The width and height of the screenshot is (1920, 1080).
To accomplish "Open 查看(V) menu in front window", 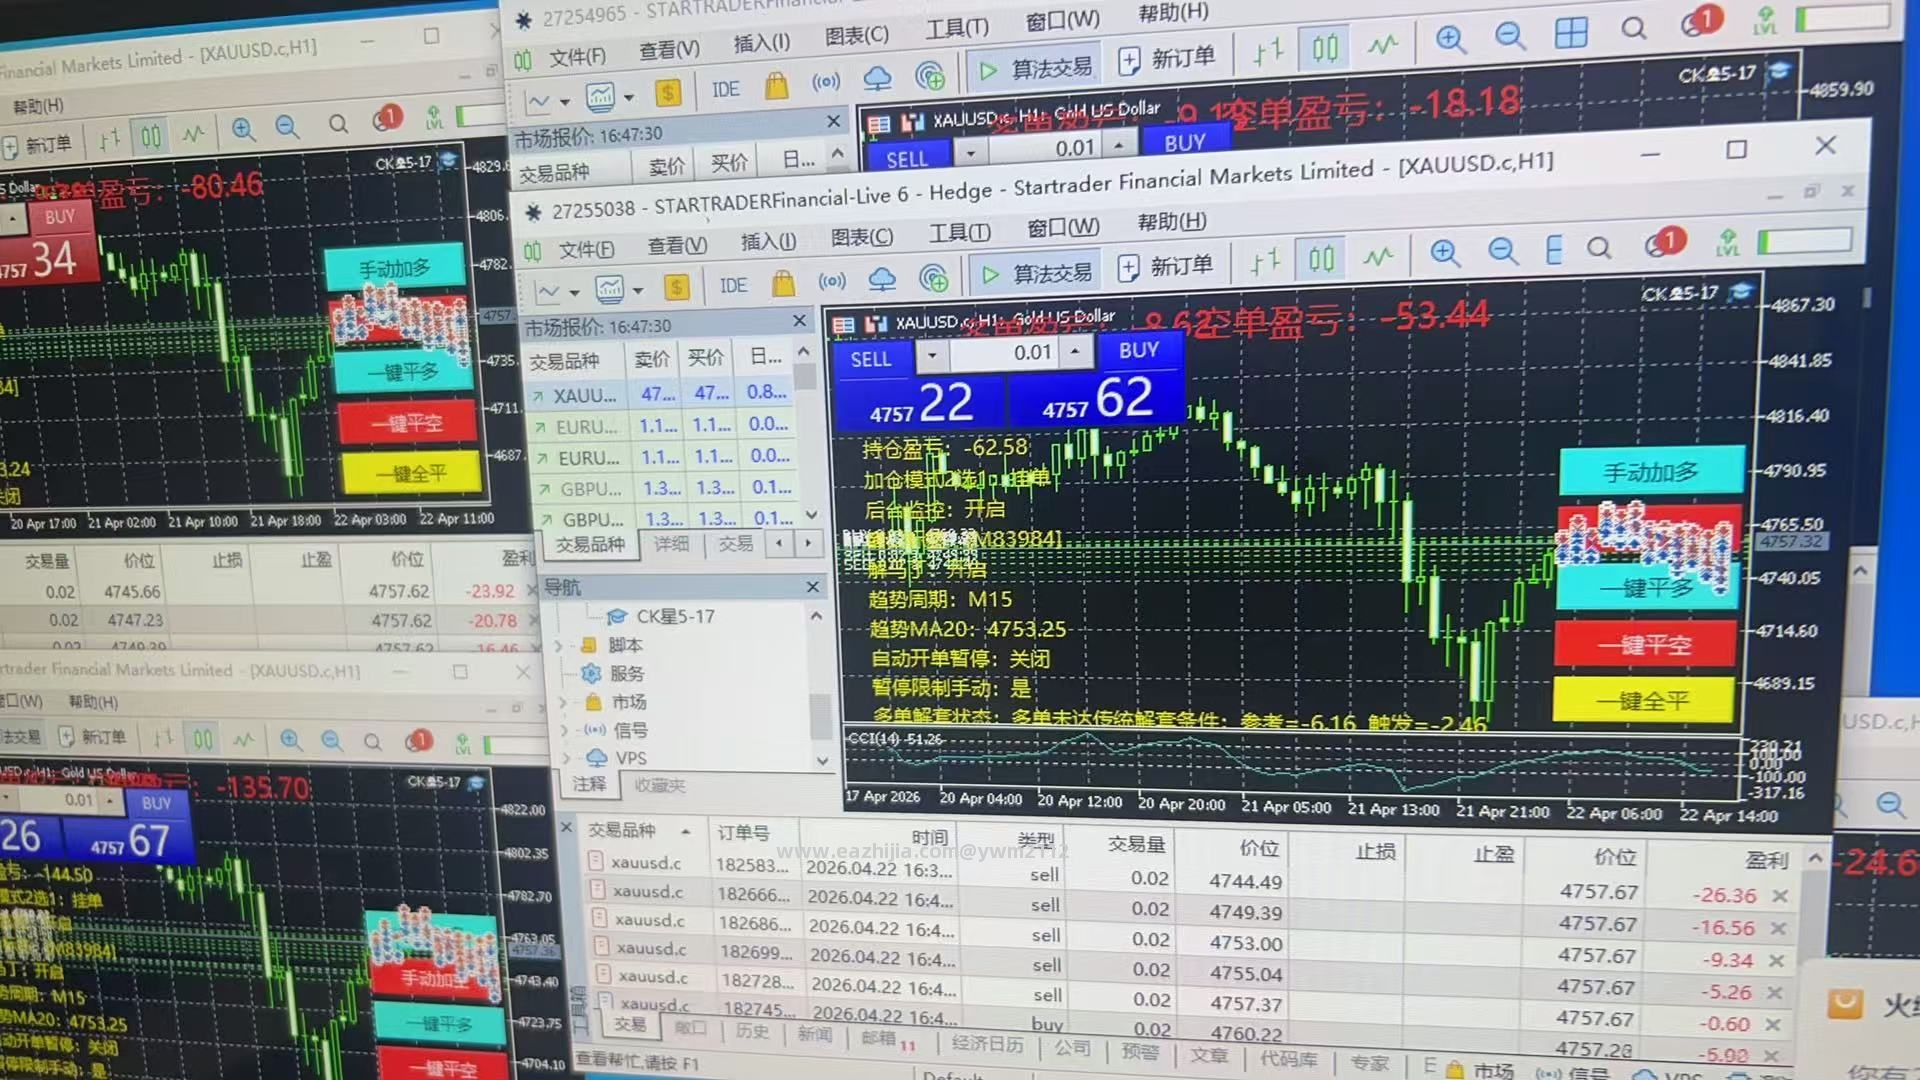I will click(x=677, y=245).
